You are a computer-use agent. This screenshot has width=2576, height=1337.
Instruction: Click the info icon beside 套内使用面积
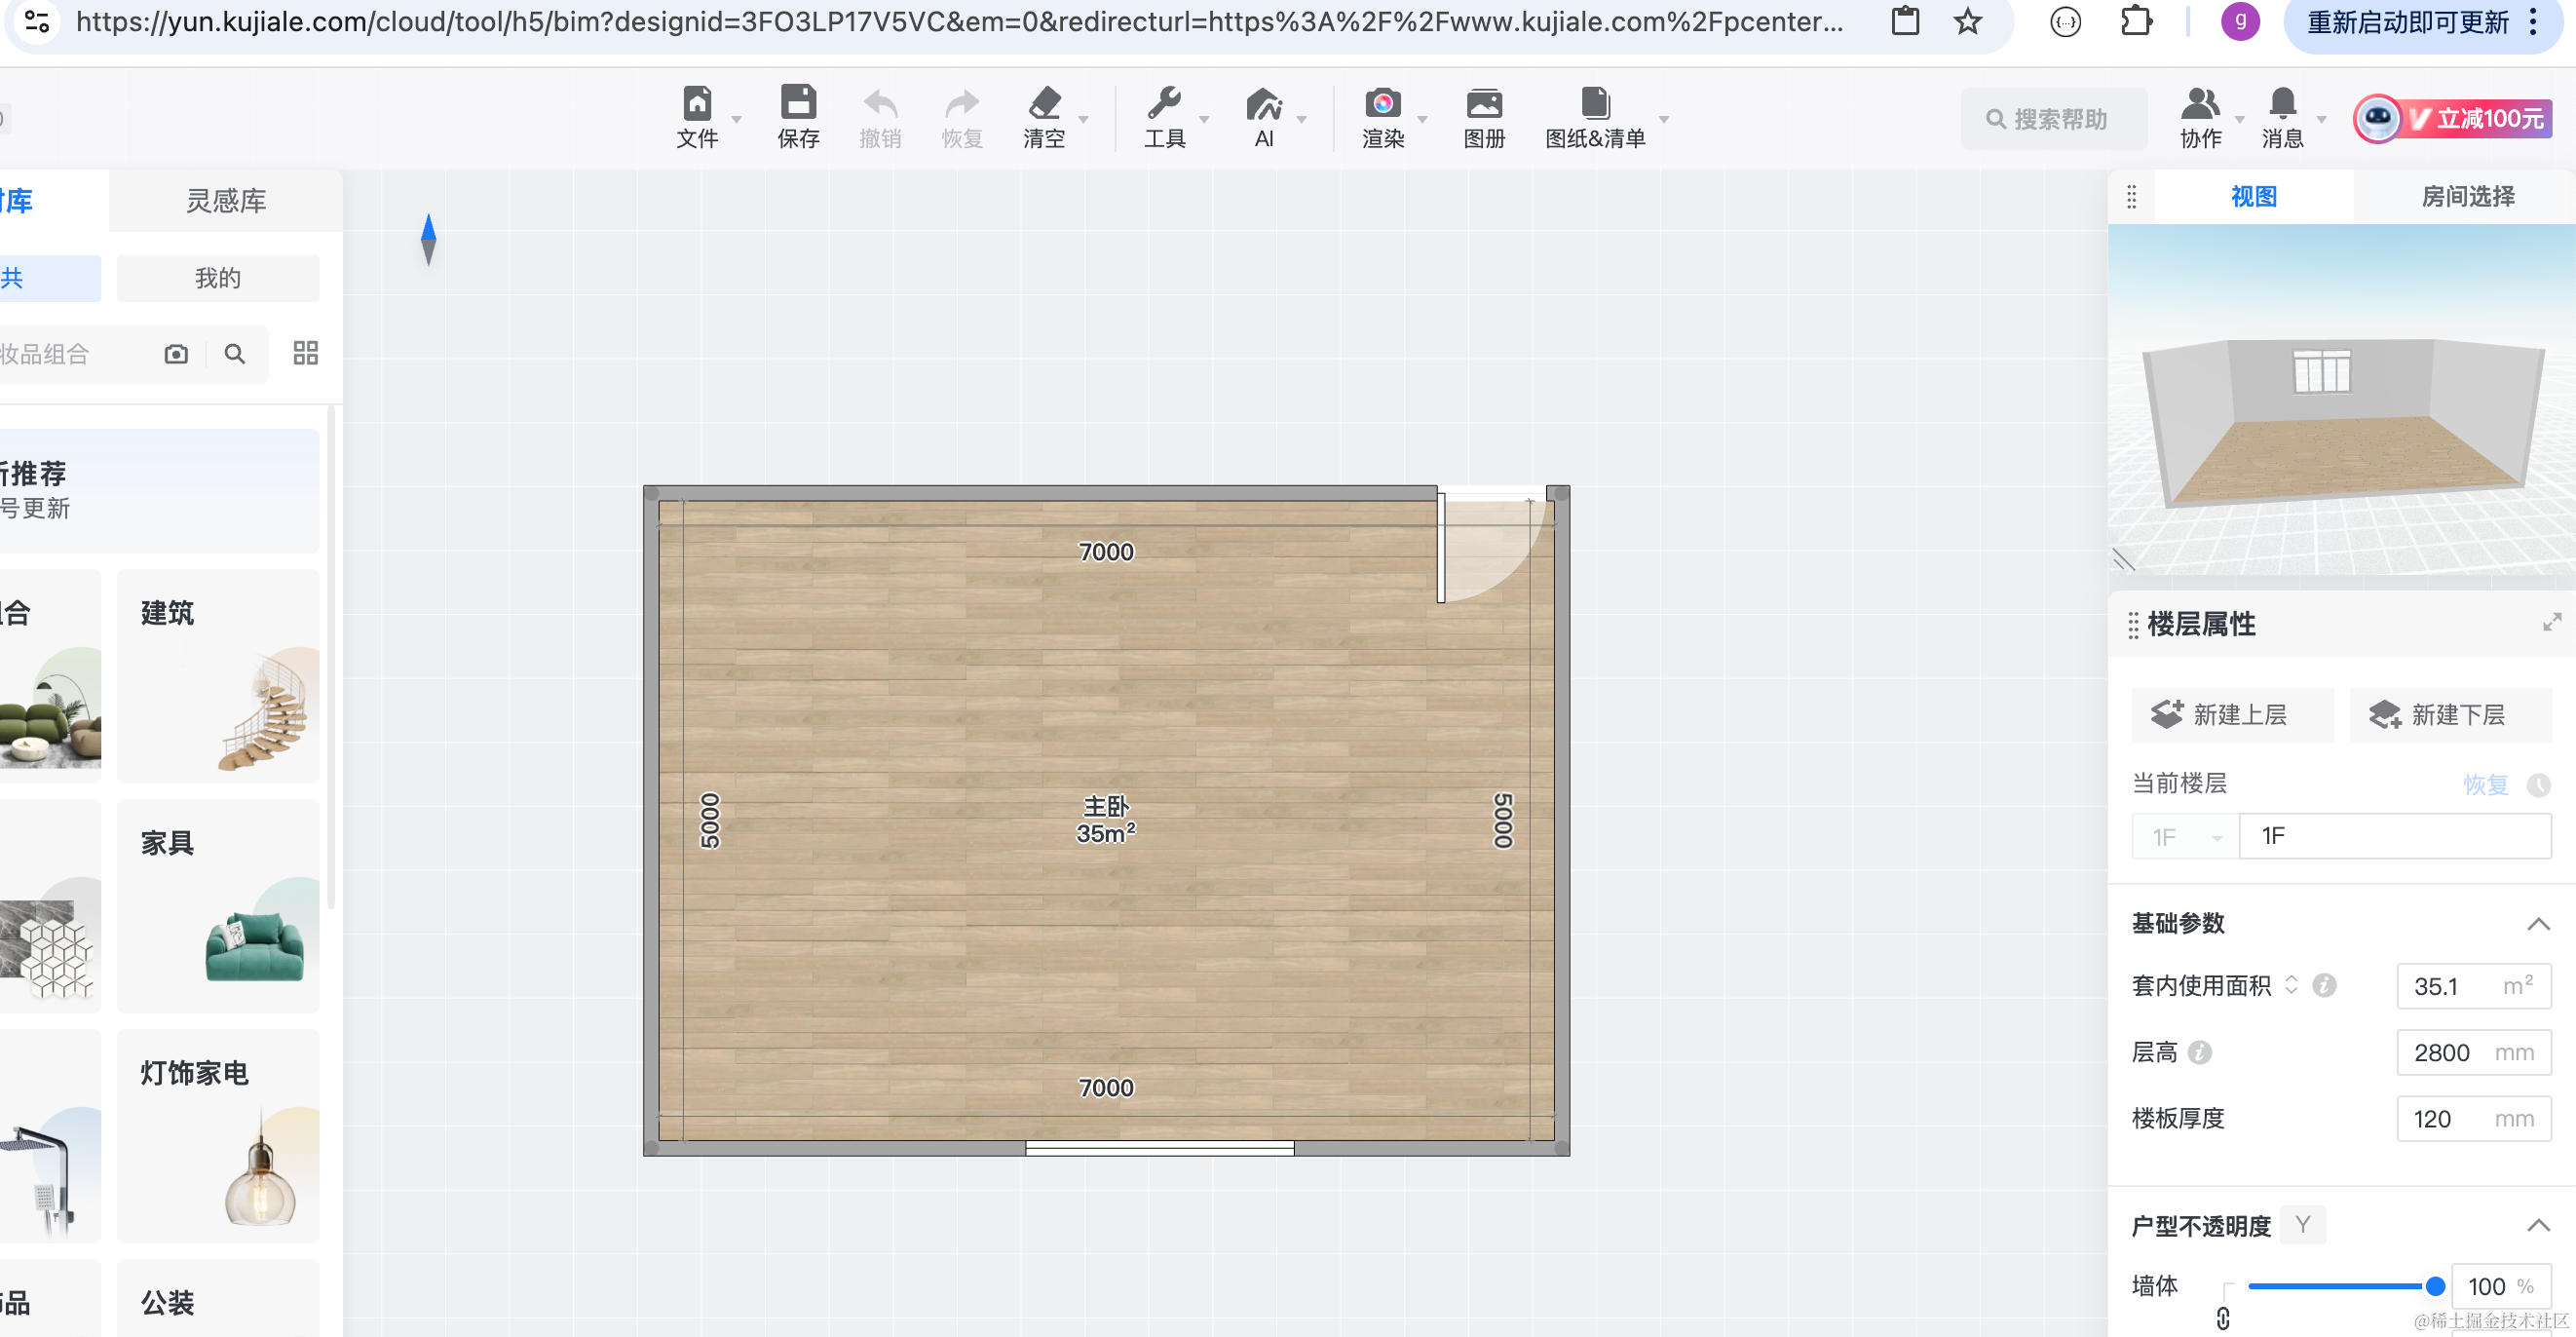pyautogui.click(x=2324, y=986)
